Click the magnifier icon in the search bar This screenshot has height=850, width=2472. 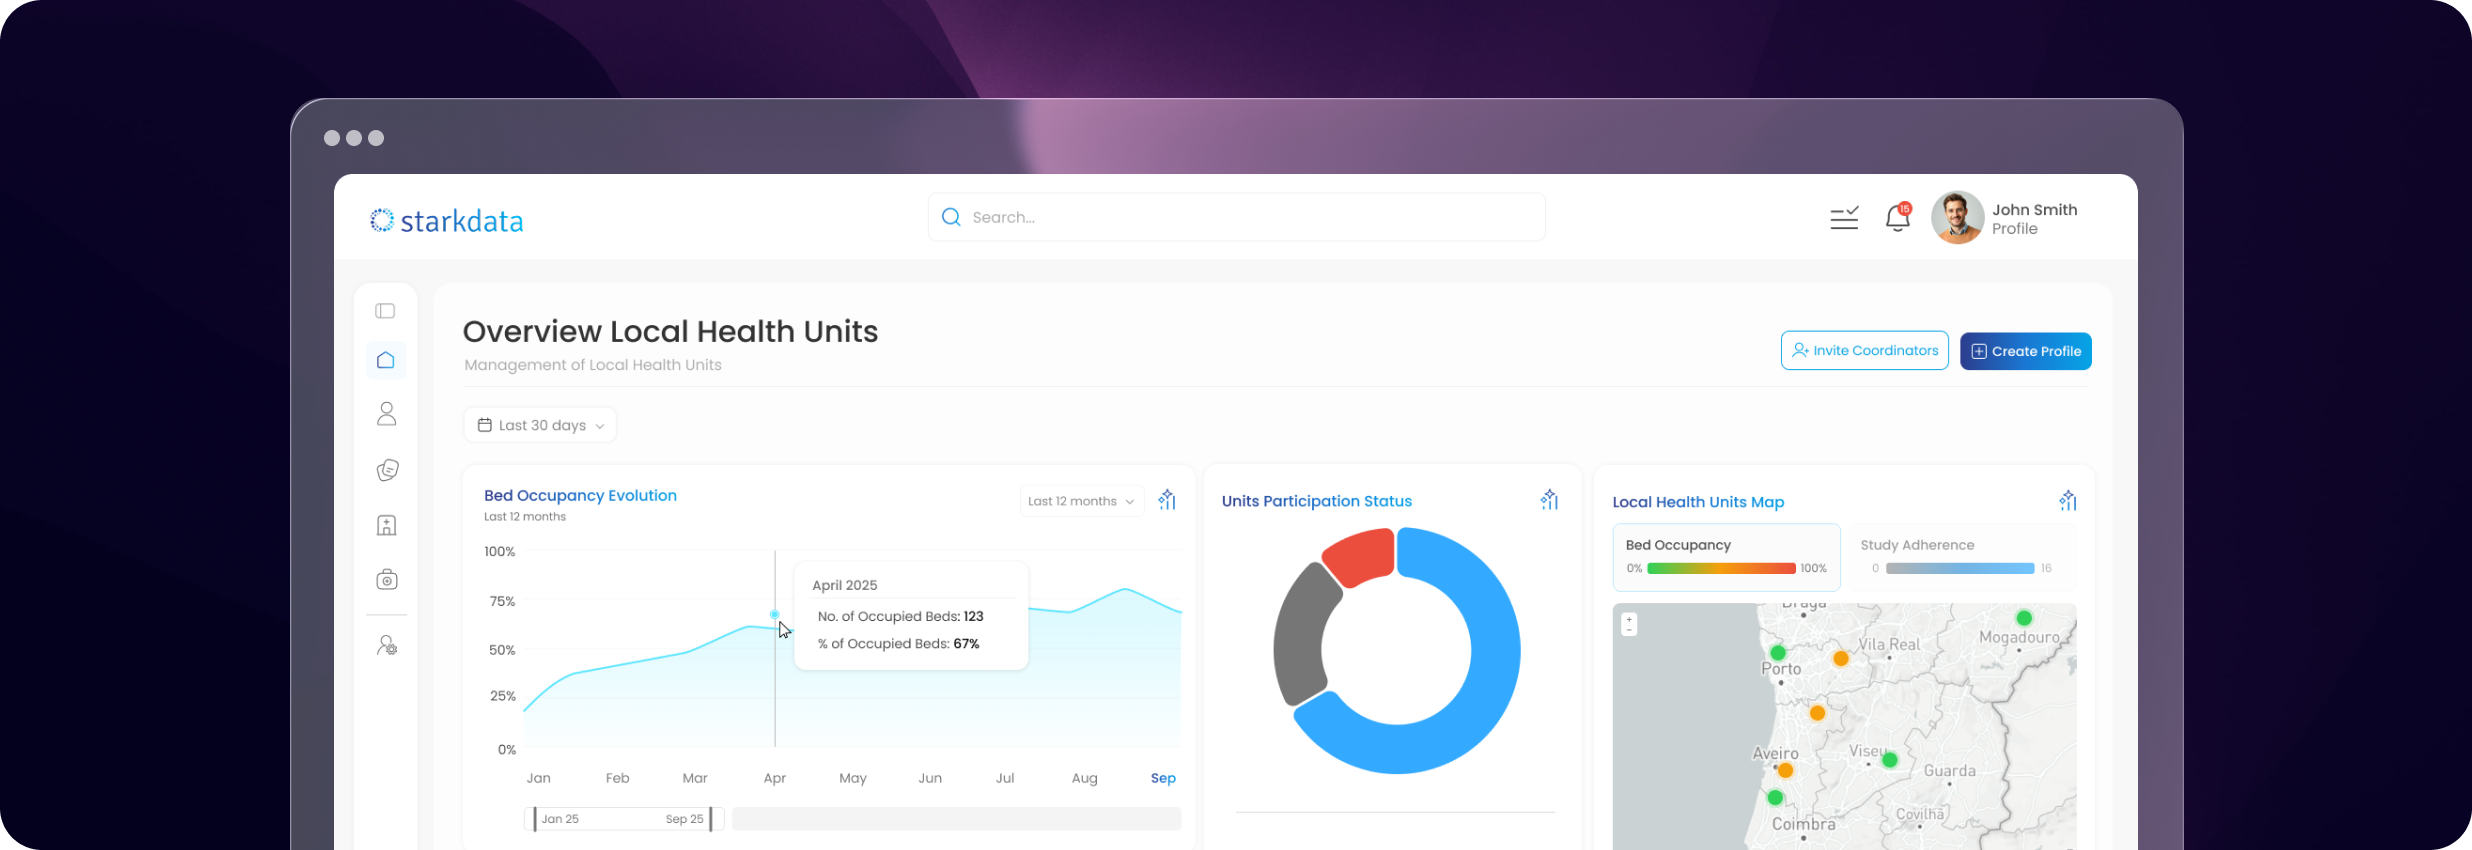pos(951,217)
